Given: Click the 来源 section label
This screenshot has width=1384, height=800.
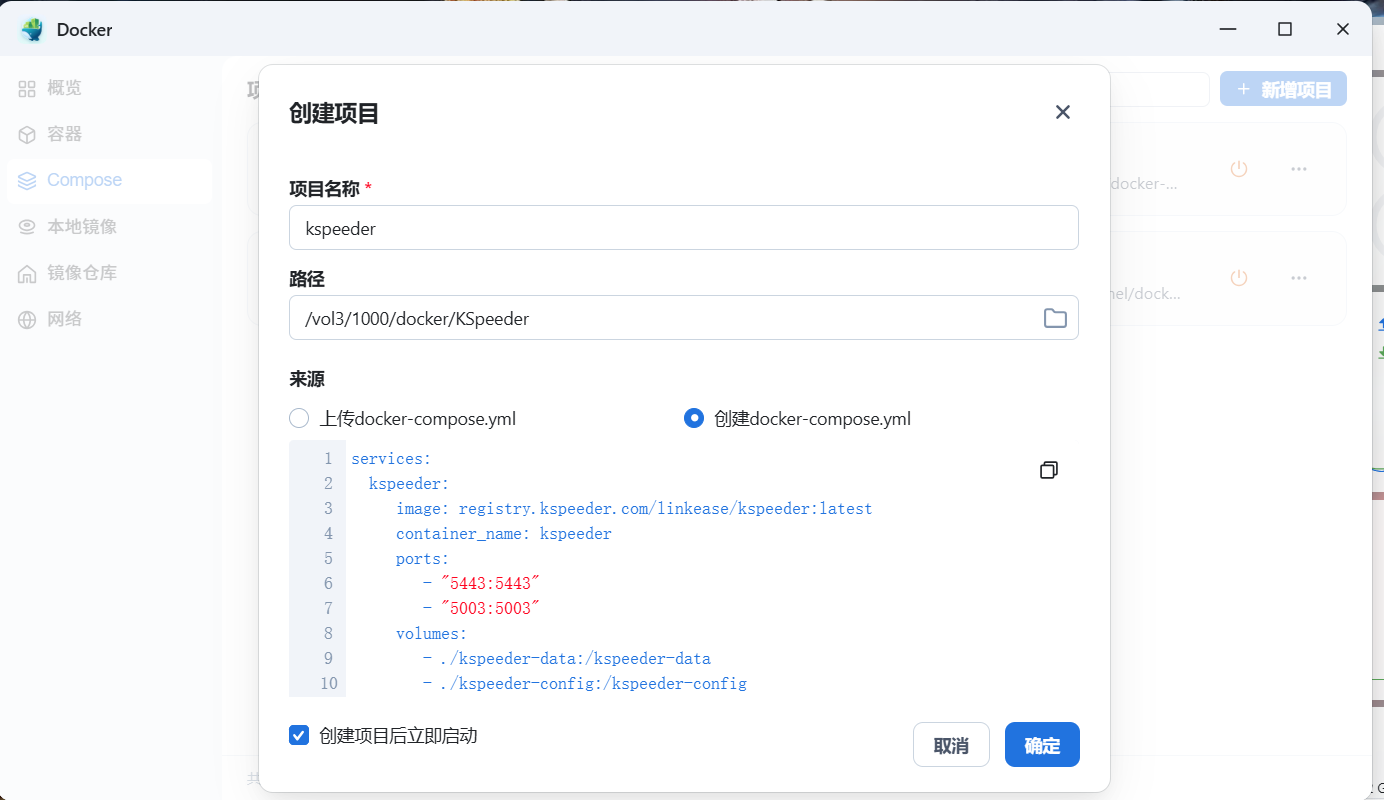Looking at the screenshot, I should click(307, 379).
